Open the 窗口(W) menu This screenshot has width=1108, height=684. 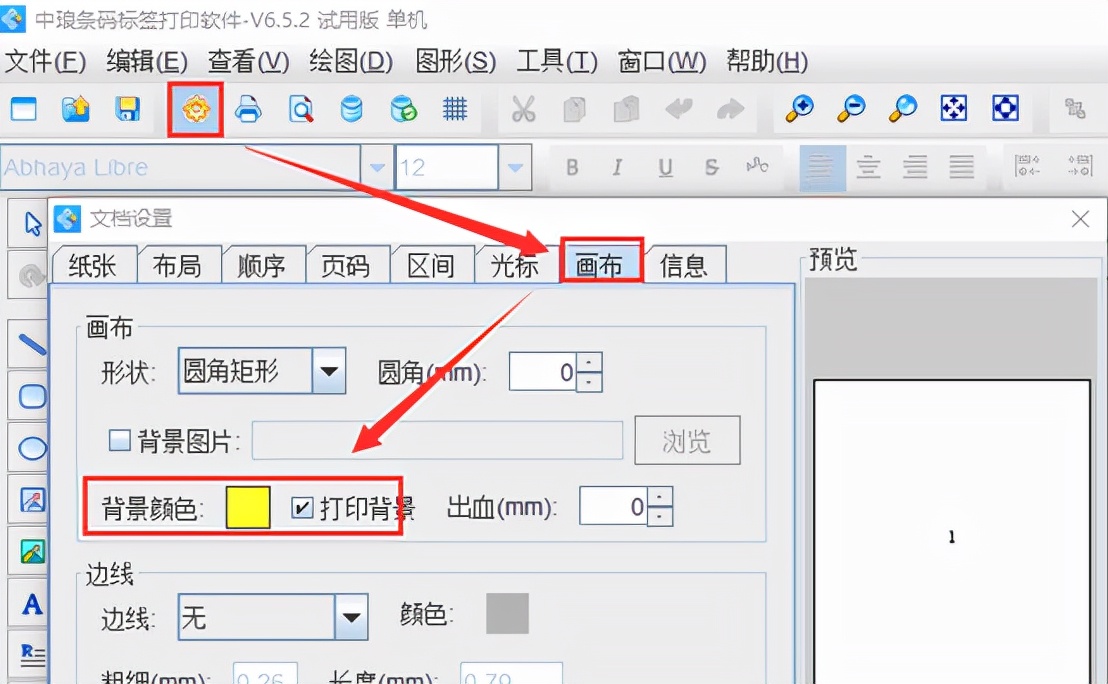click(x=662, y=61)
